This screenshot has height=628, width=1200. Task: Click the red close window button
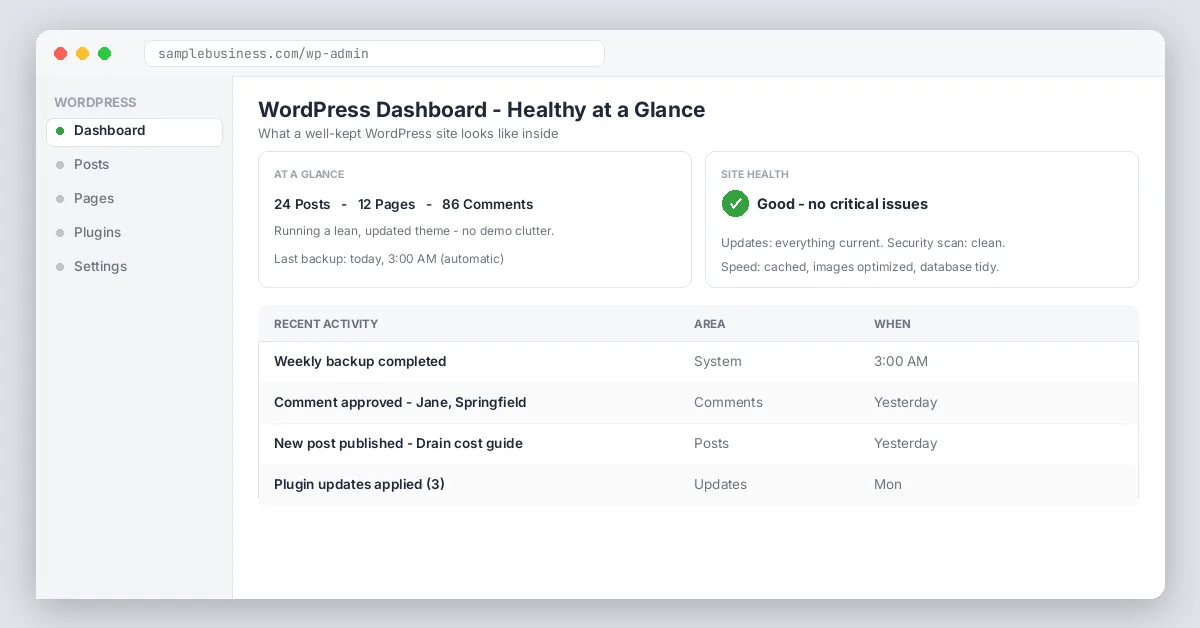[x=61, y=54]
